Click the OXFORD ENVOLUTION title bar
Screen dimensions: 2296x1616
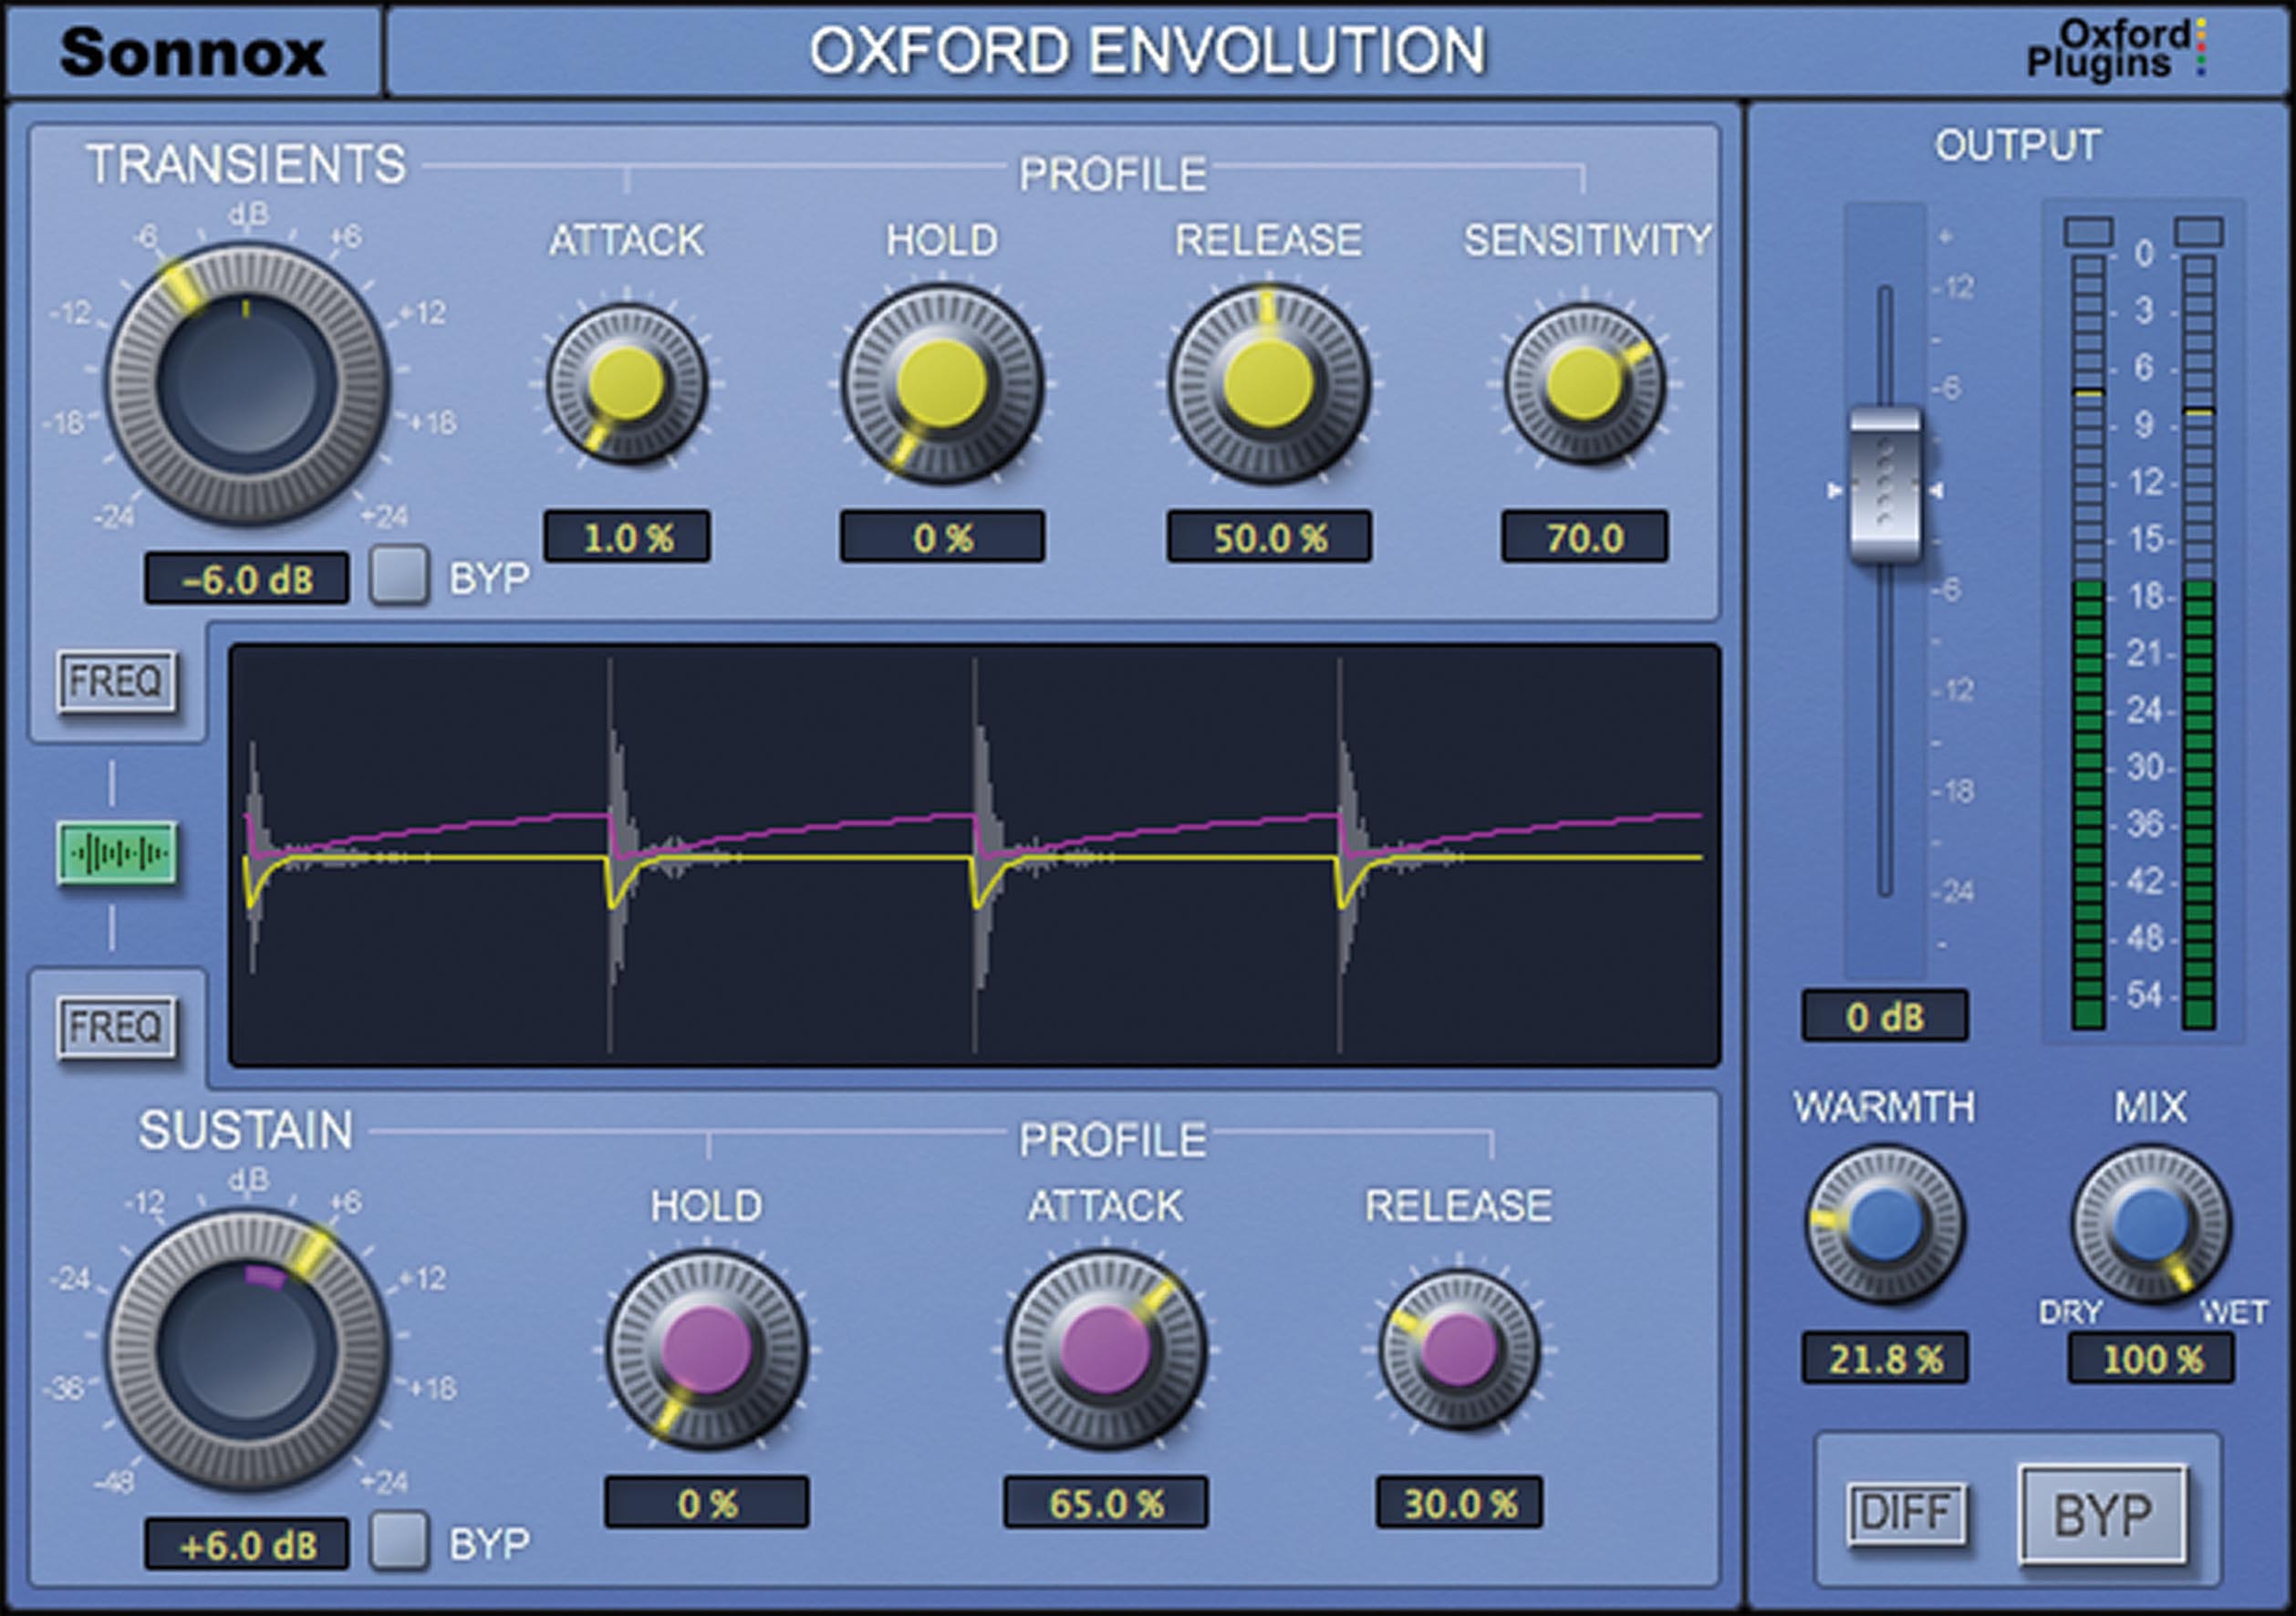tap(1147, 50)
